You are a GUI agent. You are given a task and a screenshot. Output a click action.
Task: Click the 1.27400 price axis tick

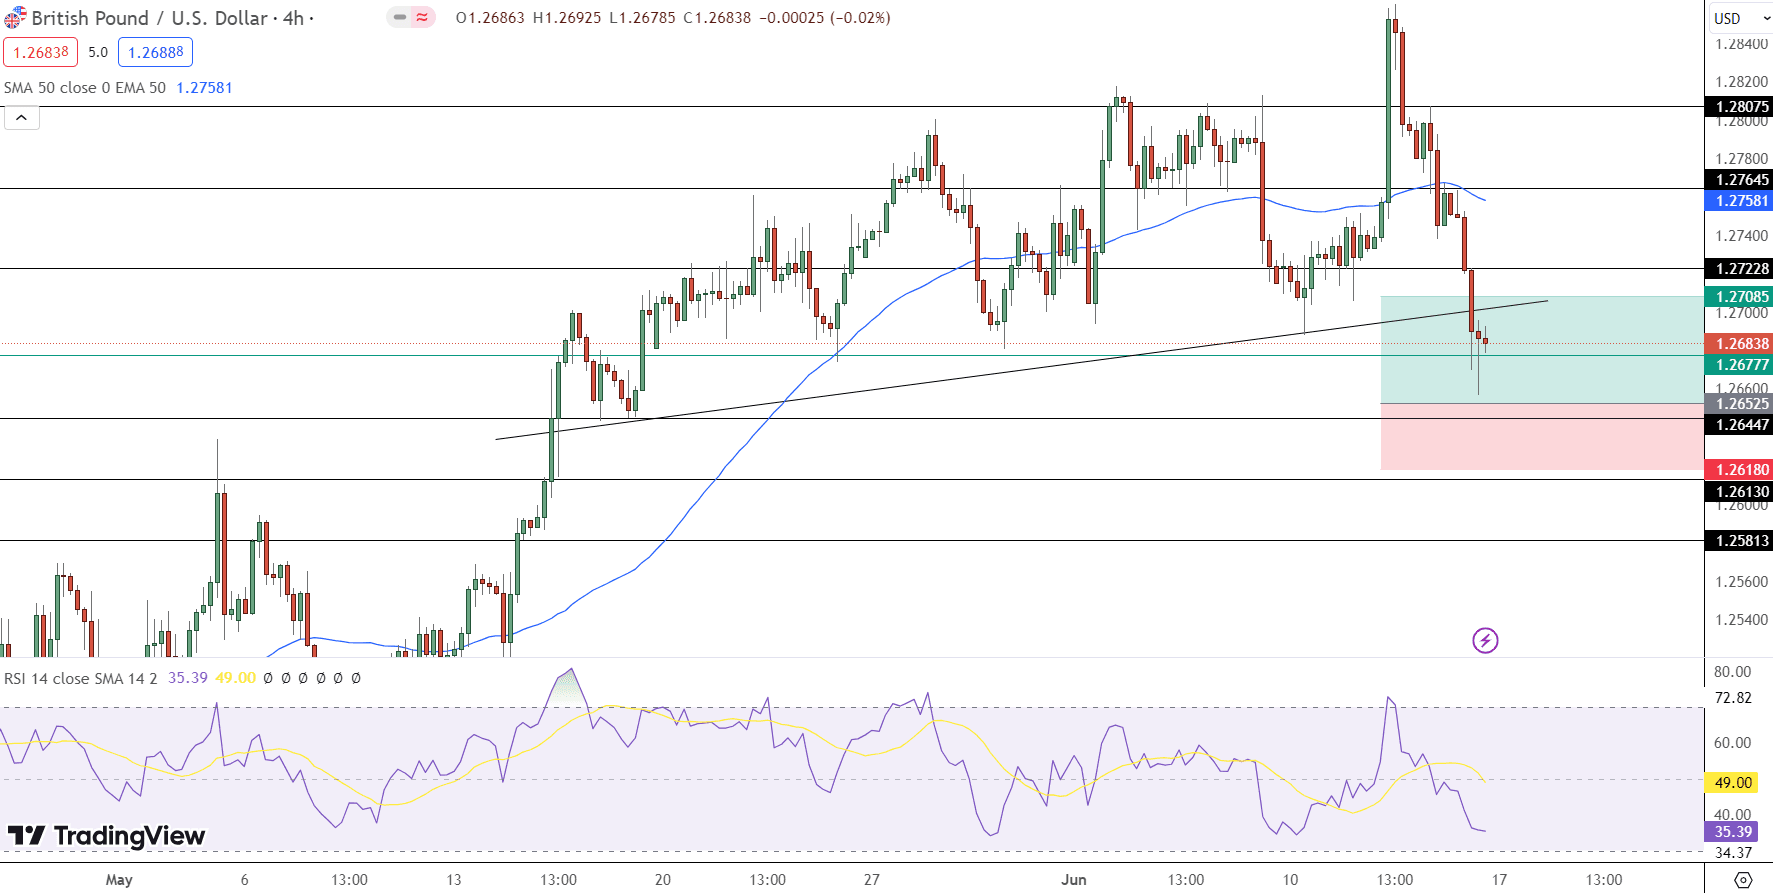[1741, 236]
